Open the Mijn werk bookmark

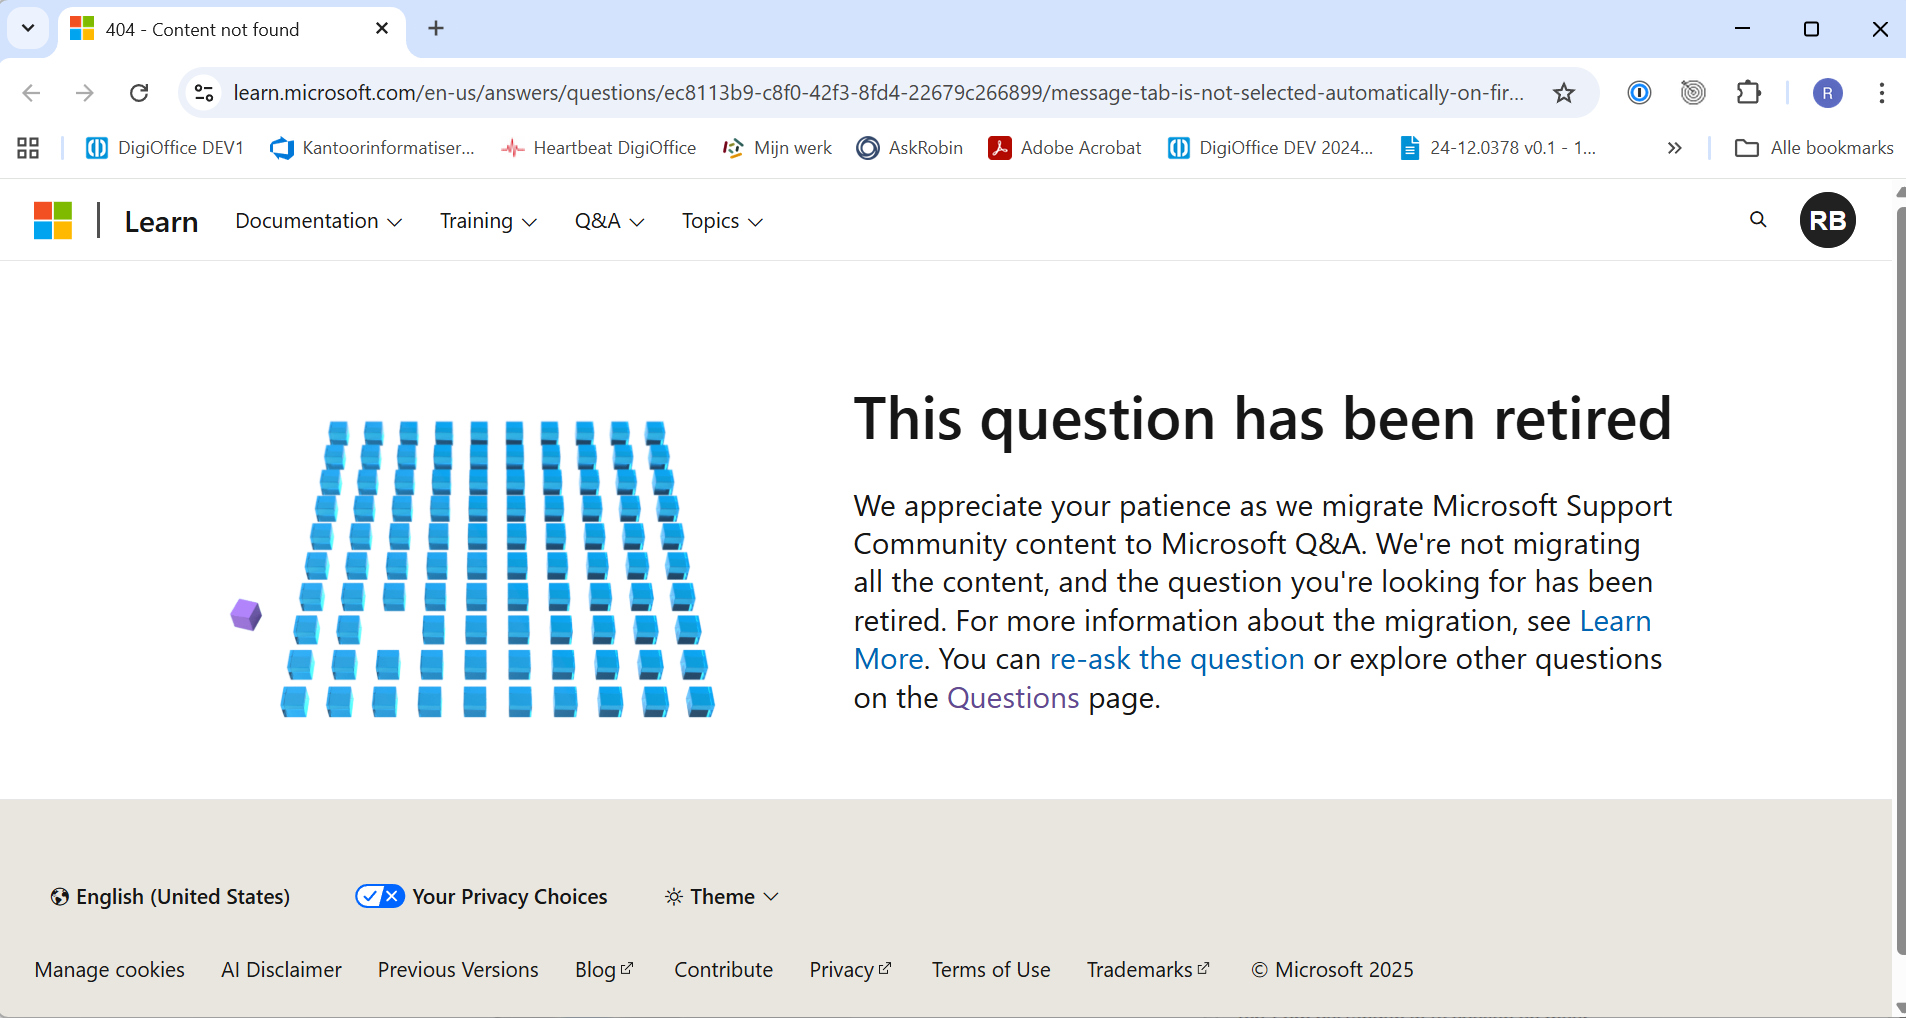[x=777, y=148]
